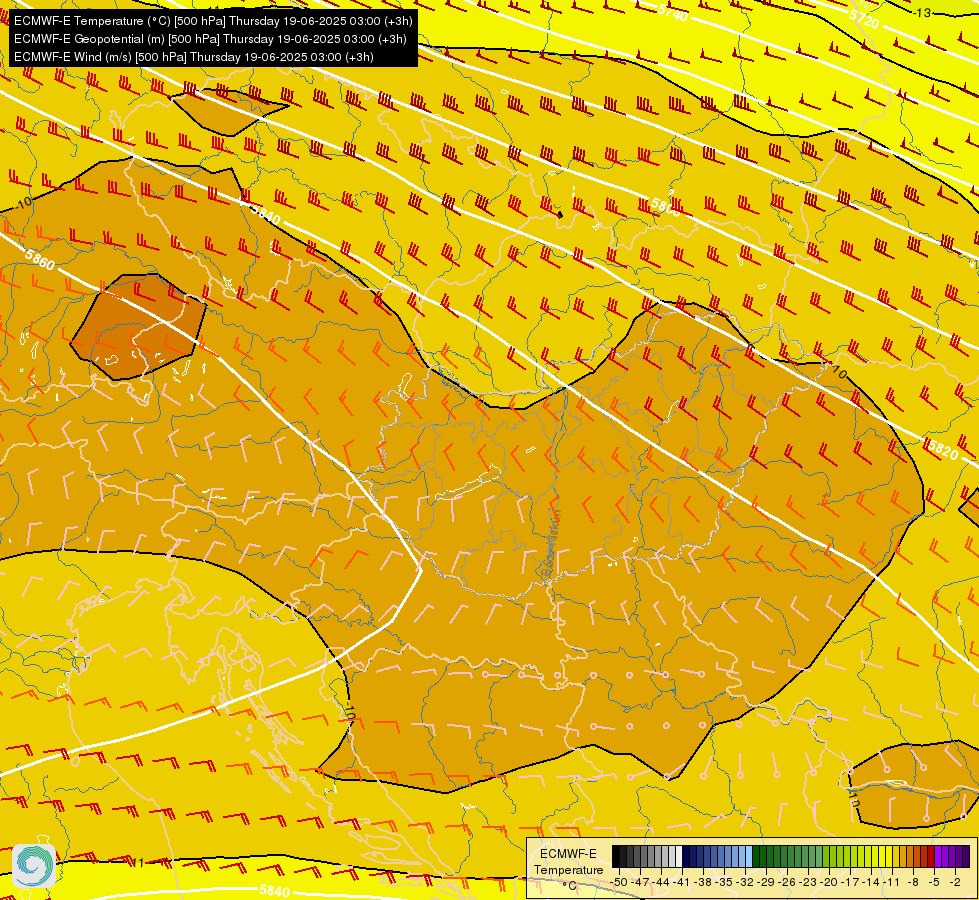Viewport: 979px width, 900px height.
Task: Click the -23 legend value
Action: click(808, 883)
